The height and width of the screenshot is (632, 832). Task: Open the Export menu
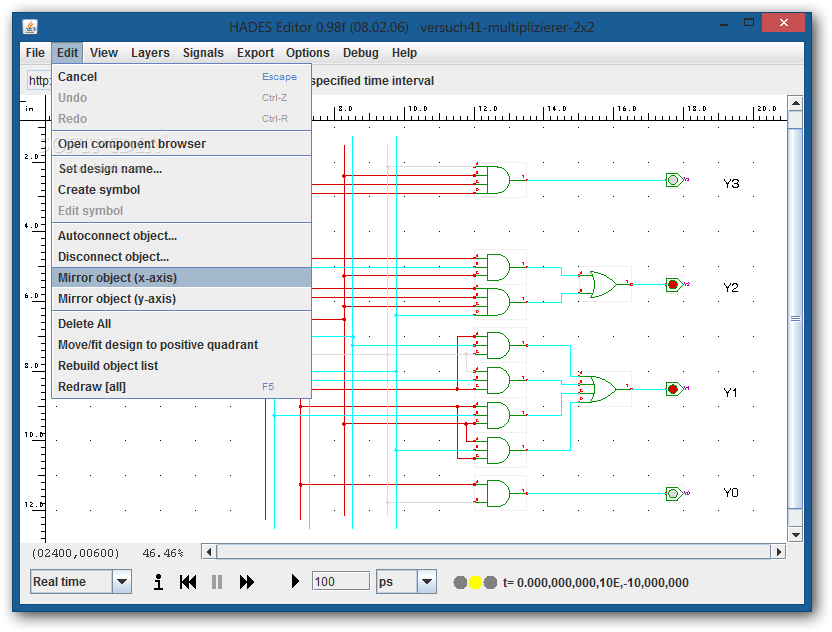click(x=255, y=53)
